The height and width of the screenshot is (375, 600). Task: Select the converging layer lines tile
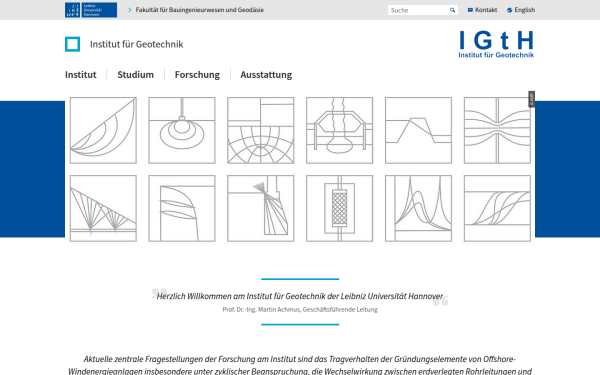(497, 130)
